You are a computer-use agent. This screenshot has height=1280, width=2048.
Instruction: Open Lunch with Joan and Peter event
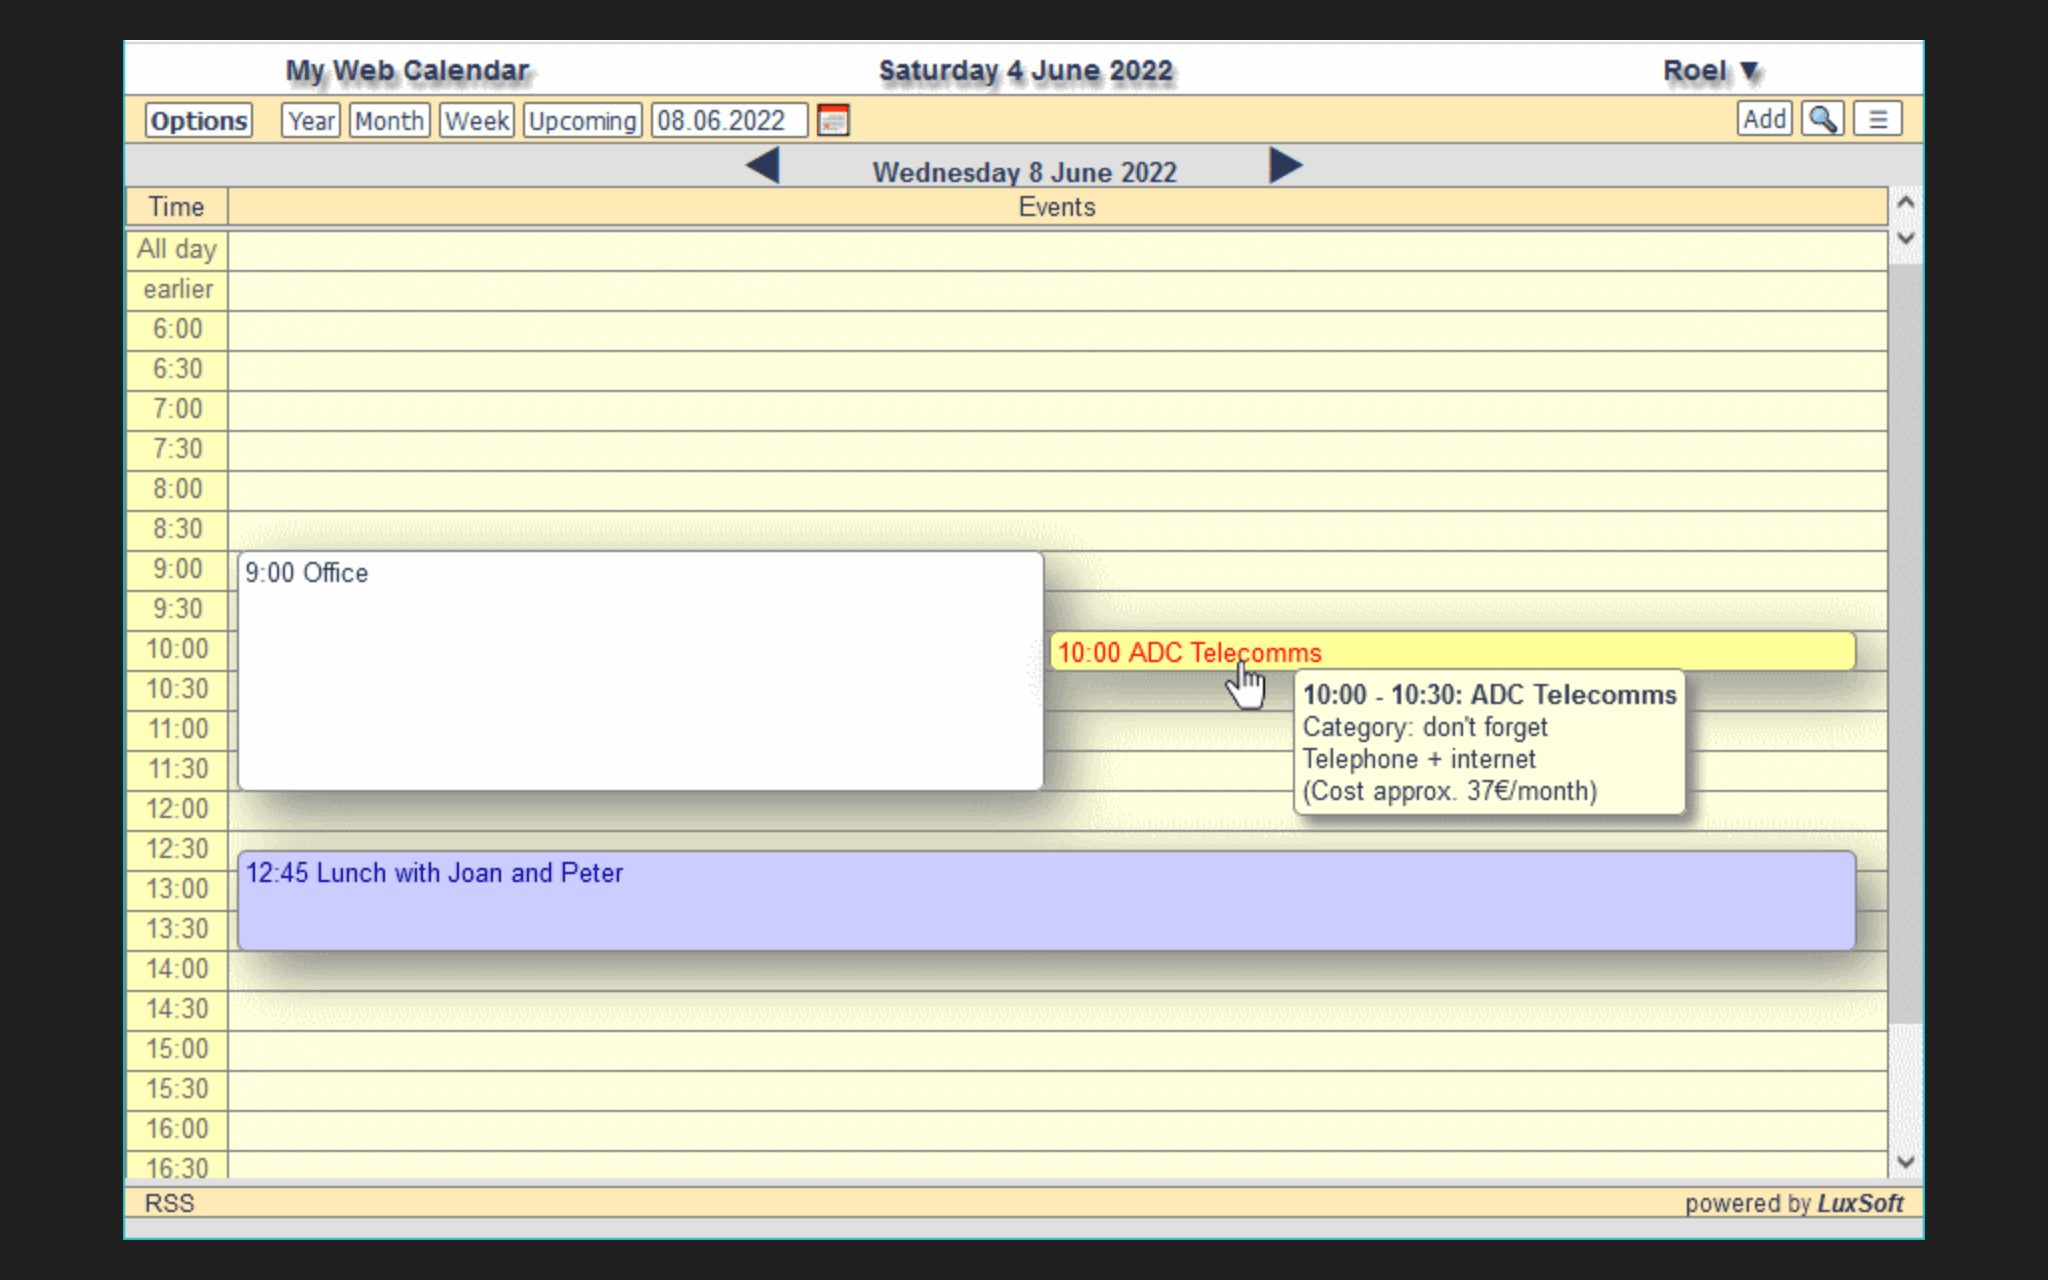coord(1045,900)
